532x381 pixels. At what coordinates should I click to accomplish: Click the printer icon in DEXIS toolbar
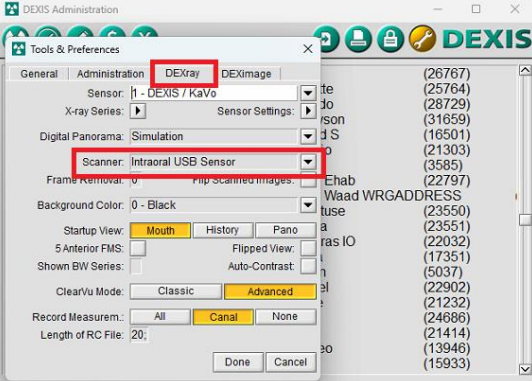tap(358, 39)
